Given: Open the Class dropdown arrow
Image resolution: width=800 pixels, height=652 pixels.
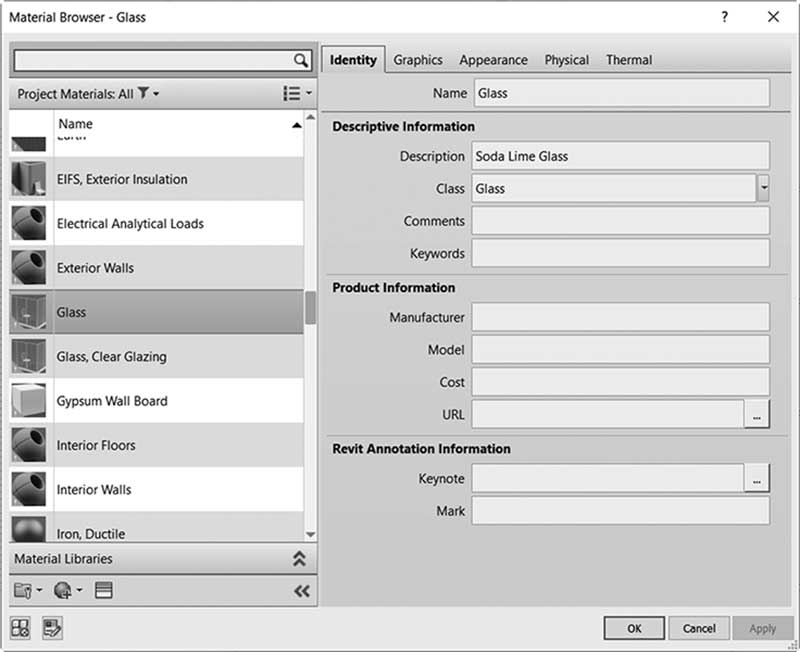Looking at the screenshot, I should tap(763, 188).
